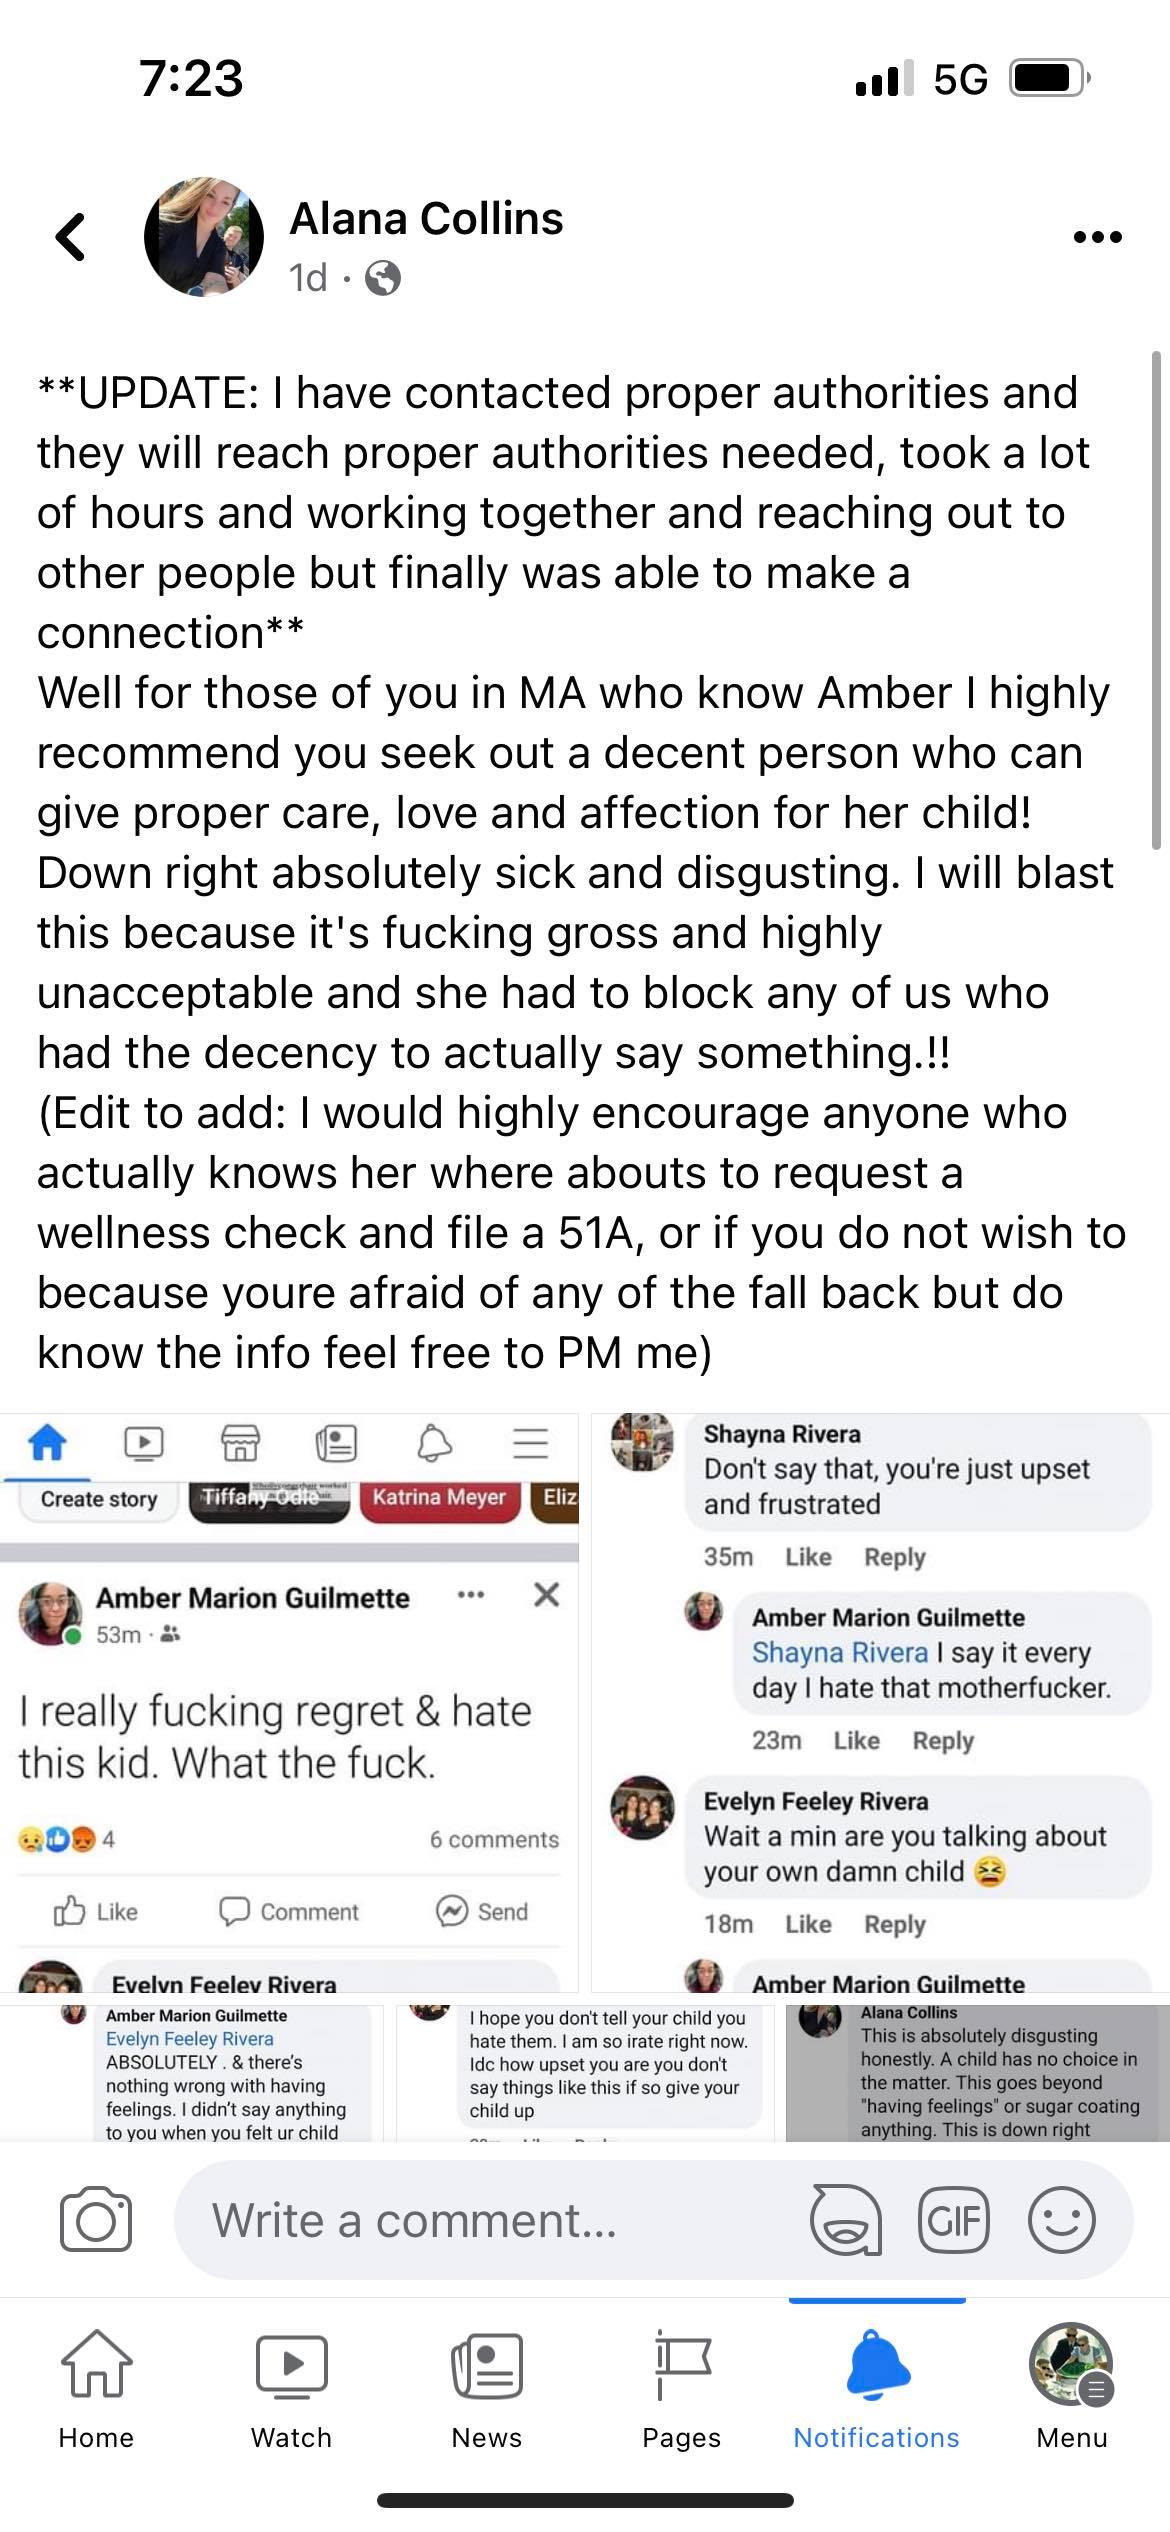Image resolution: width=1170 pixels, height=2532 pixels.
Task: Open the screenshot of Amber's post
Action: click(289, 1702)
